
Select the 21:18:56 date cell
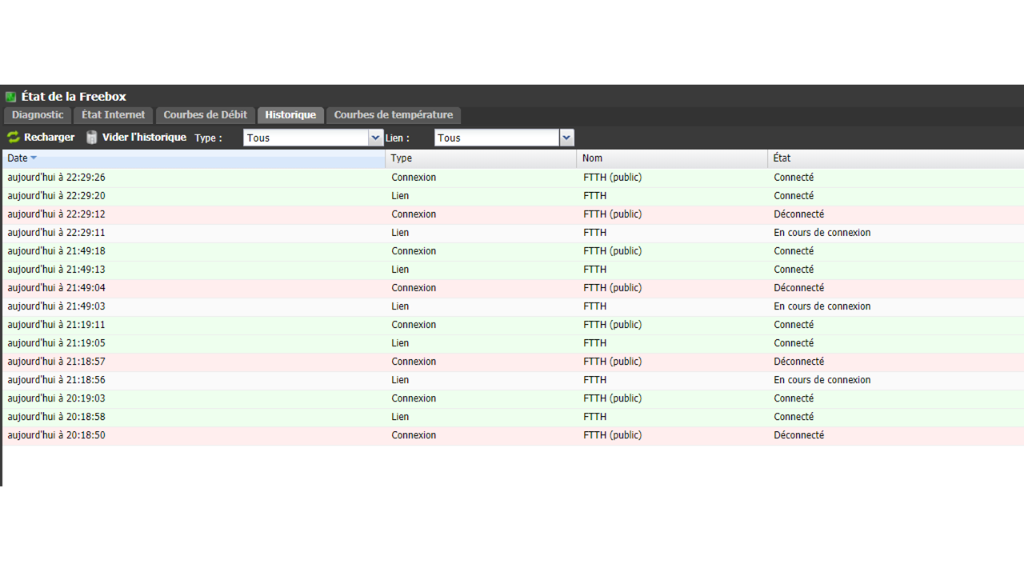tap(56, 380)
